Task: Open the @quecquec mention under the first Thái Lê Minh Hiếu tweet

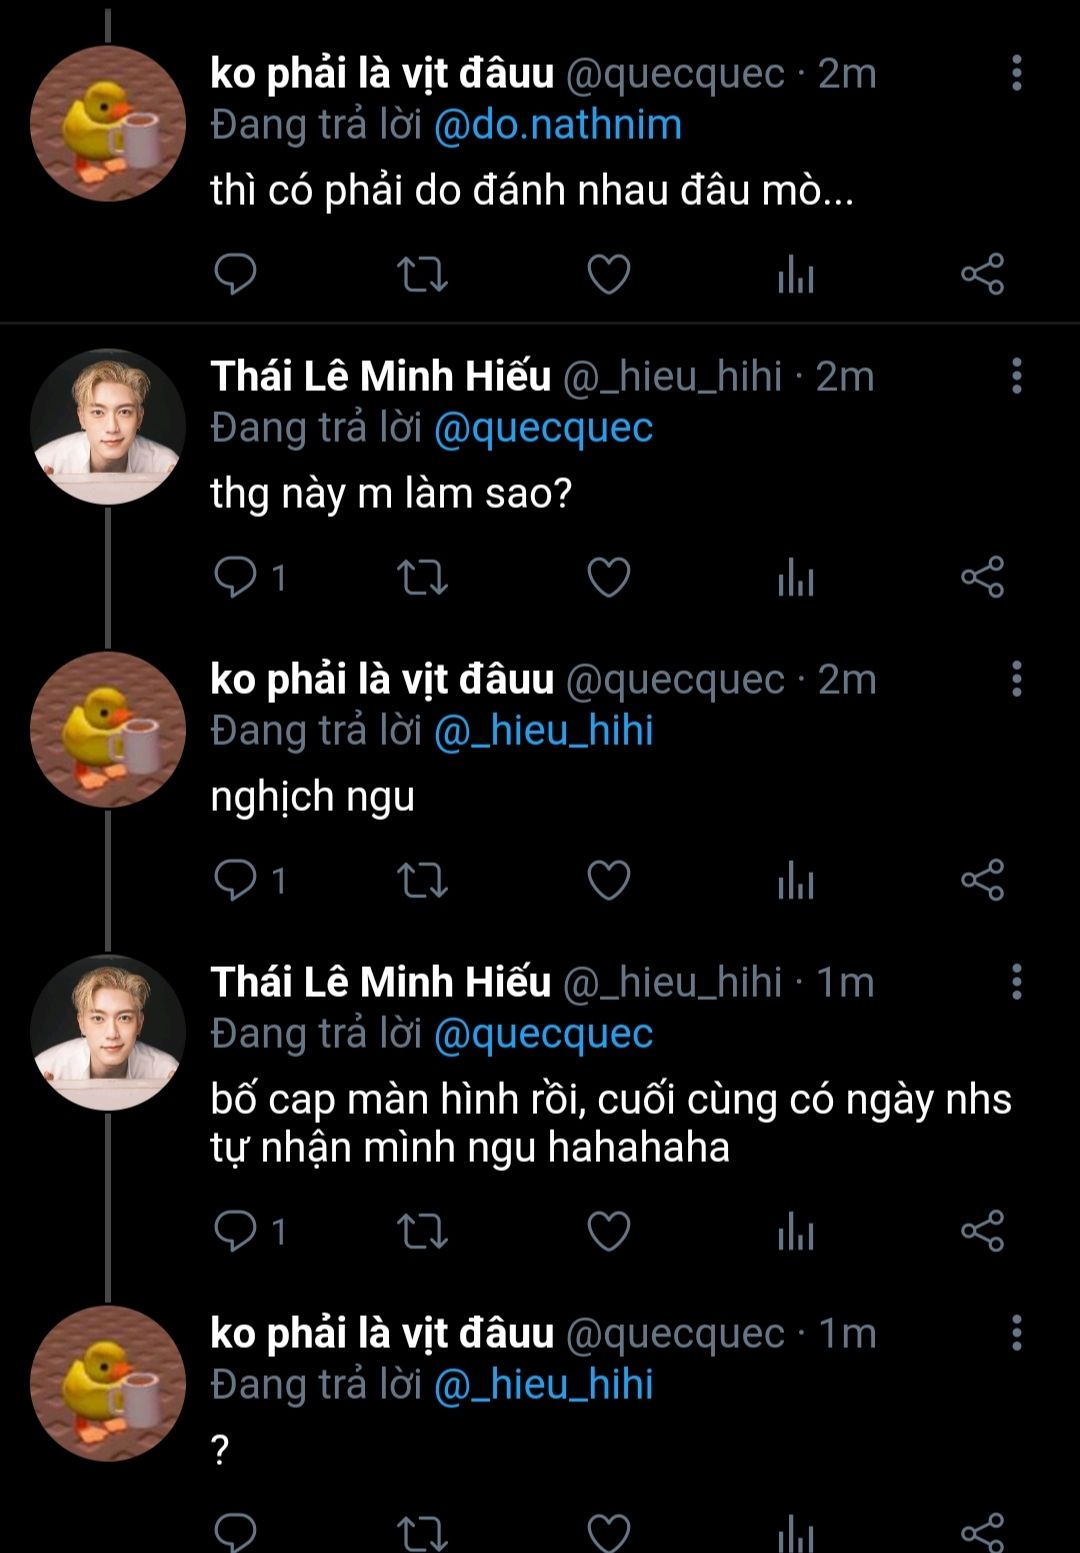Action: (x=543, y=428)
